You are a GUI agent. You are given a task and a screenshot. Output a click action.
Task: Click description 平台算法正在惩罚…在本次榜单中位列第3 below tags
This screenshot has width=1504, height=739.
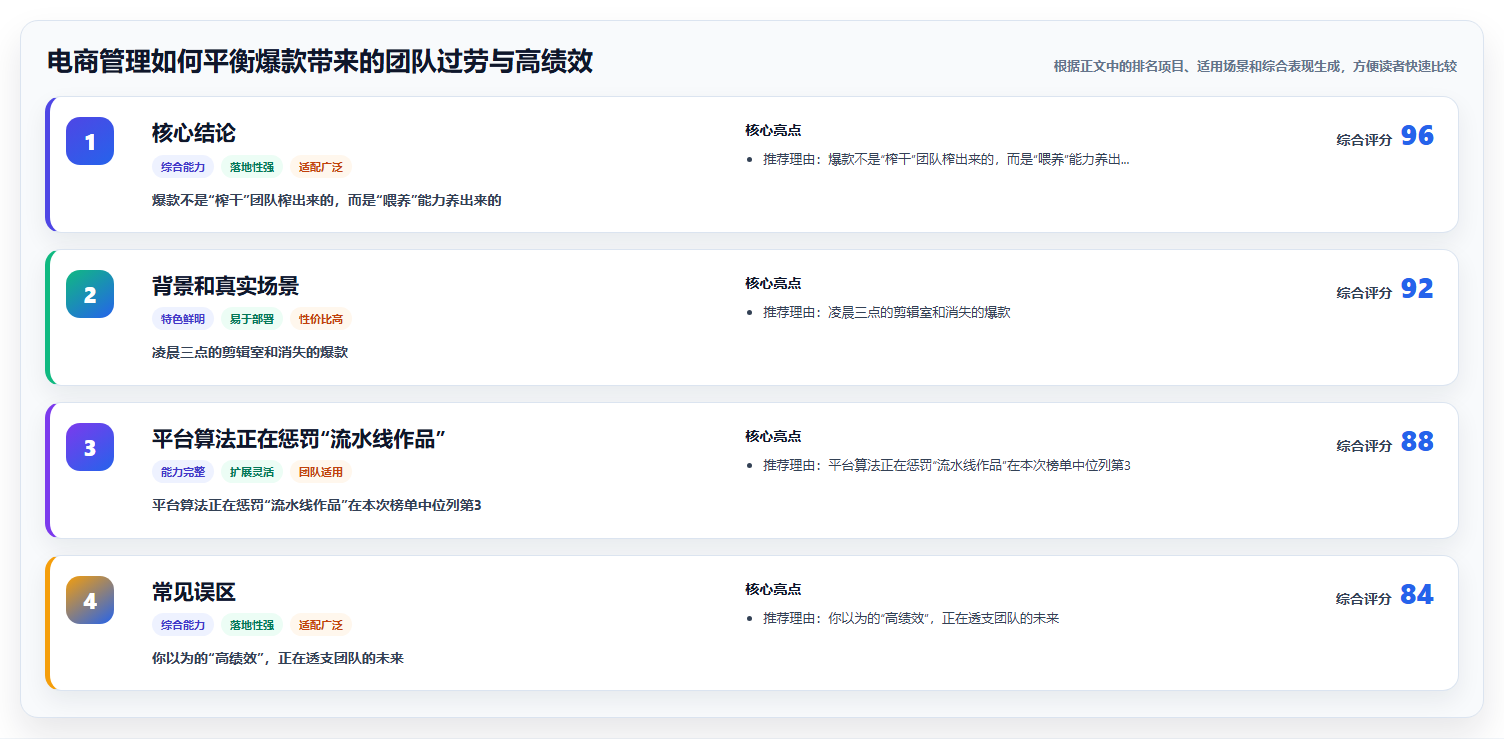click(x=317, y=506)
